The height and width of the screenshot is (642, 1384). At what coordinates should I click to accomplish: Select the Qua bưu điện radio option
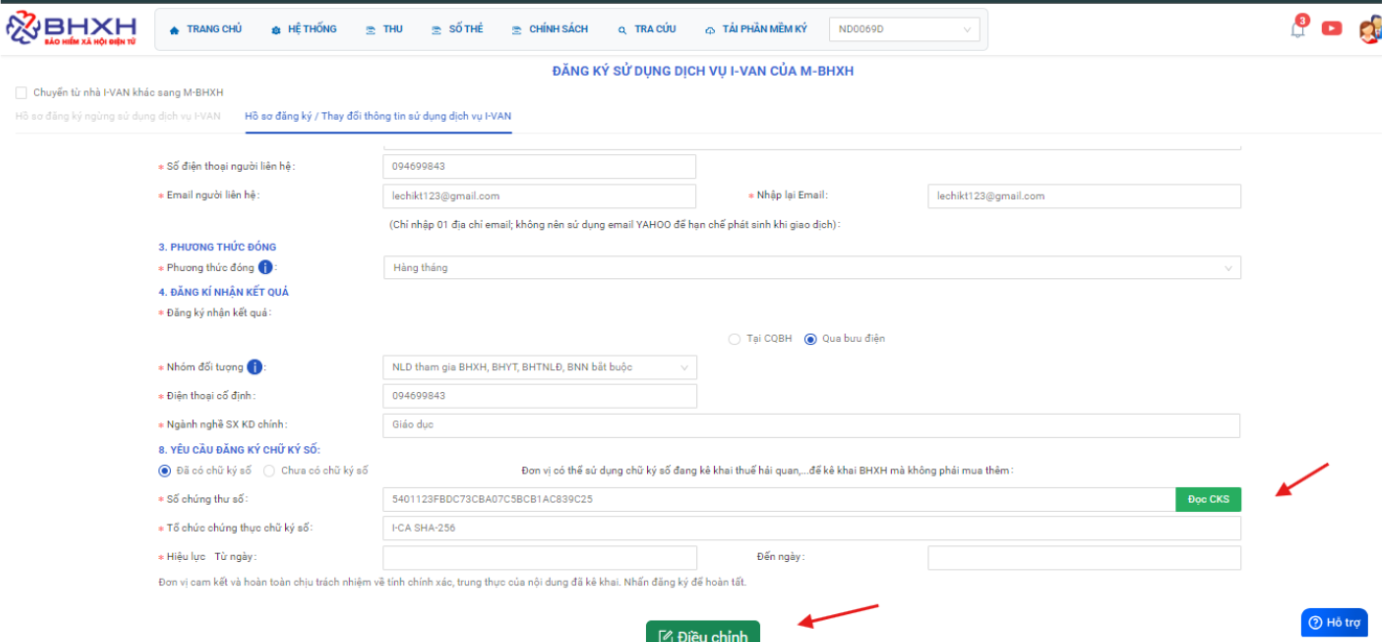tap(811, 339)
